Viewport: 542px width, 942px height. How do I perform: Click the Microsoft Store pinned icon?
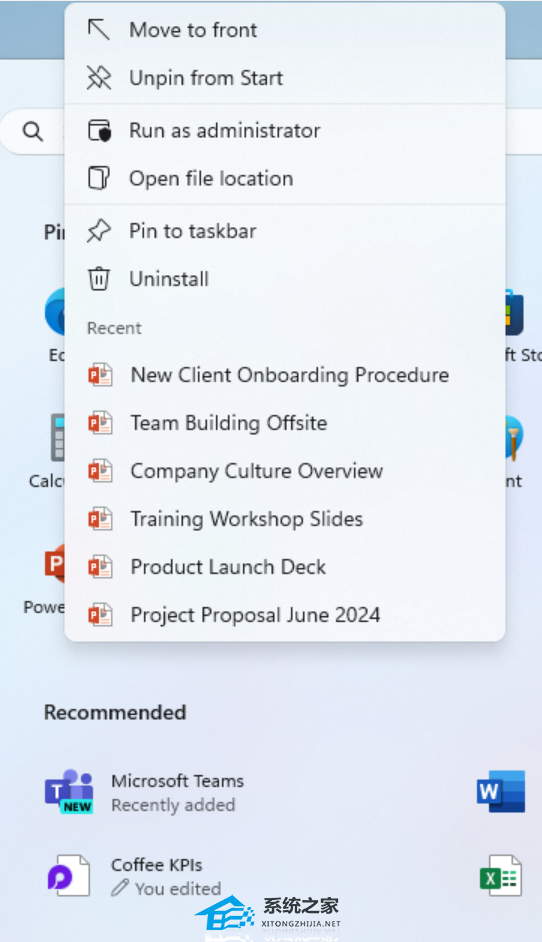[x=515, y=312]
